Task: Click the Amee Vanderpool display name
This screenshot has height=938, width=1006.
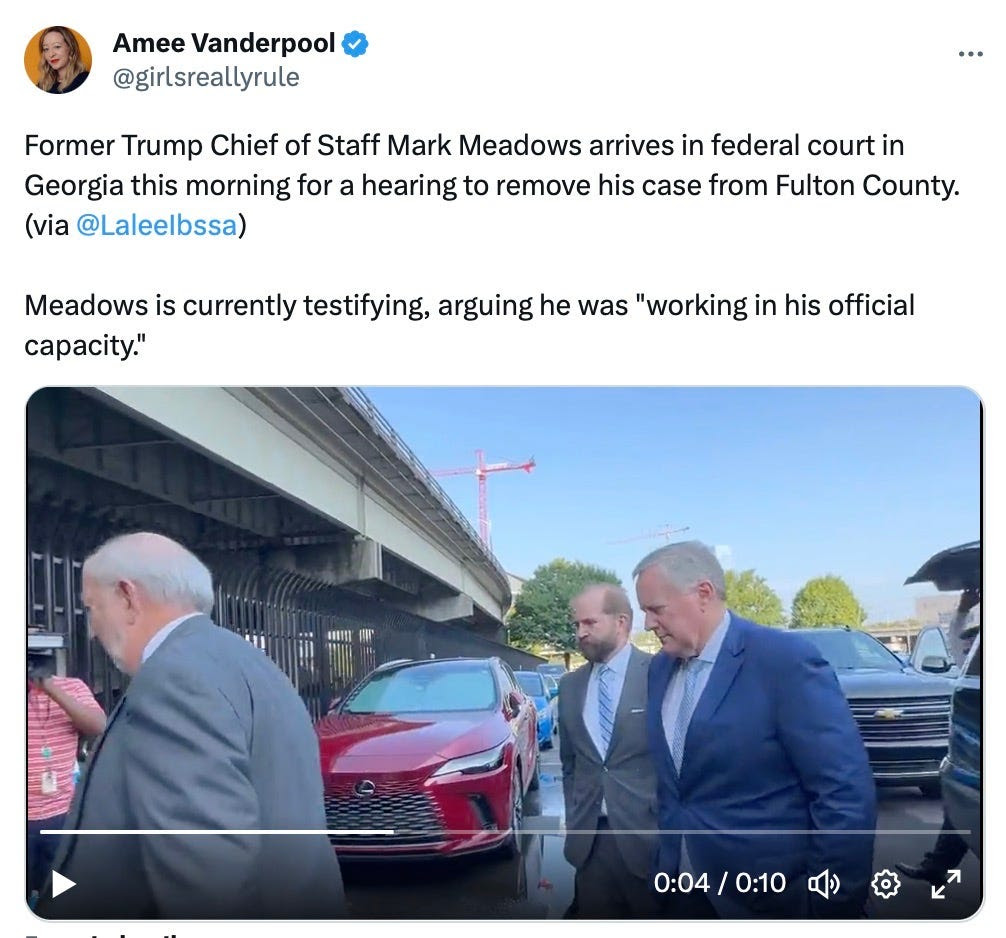Action: 224,43
